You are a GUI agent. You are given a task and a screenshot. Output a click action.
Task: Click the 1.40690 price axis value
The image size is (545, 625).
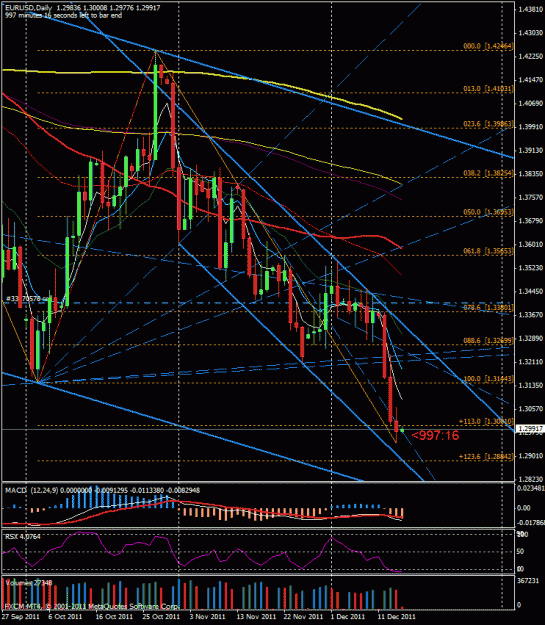pos(530,103)
